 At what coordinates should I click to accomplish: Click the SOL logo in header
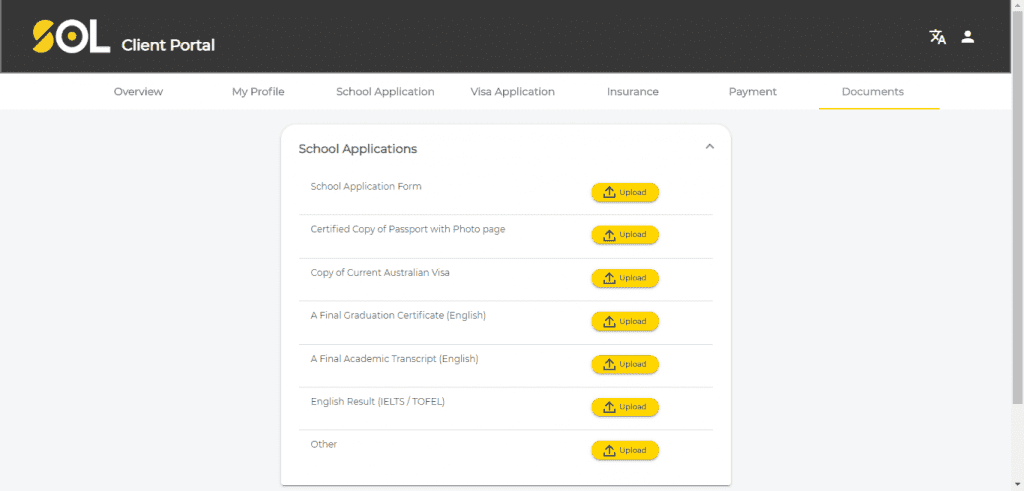tap(71, 37)
